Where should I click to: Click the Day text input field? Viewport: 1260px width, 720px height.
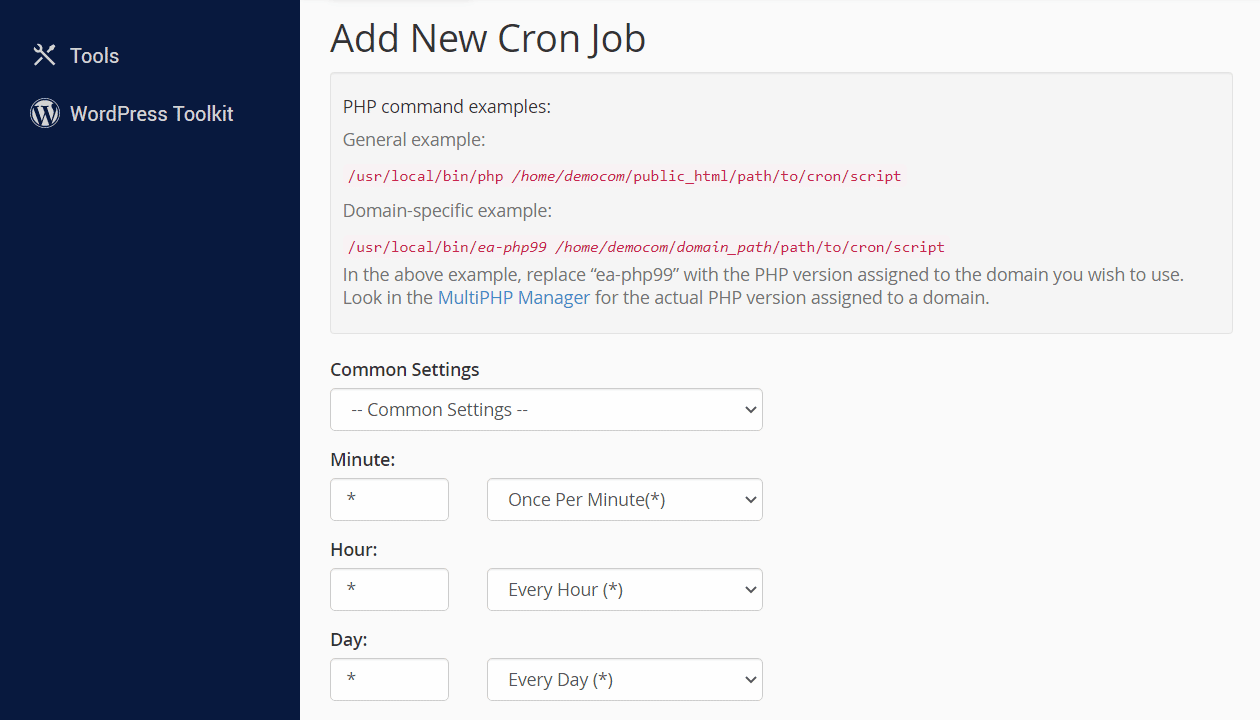[x=389, y=680]
